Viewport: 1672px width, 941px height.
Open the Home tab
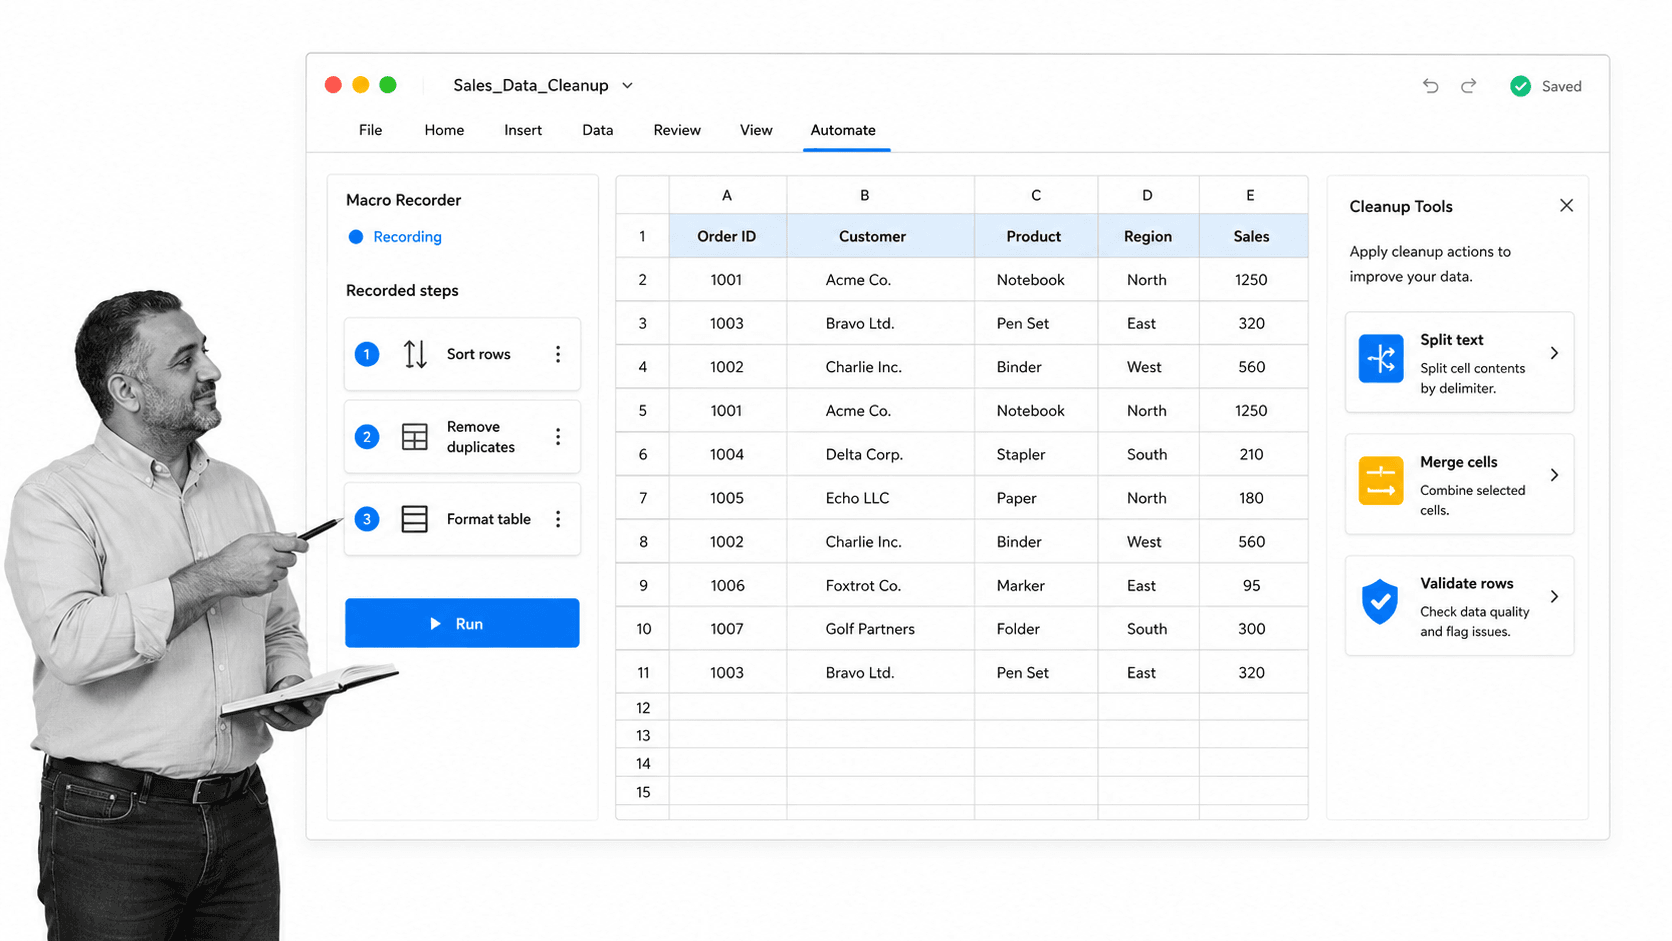pos(444,130)
